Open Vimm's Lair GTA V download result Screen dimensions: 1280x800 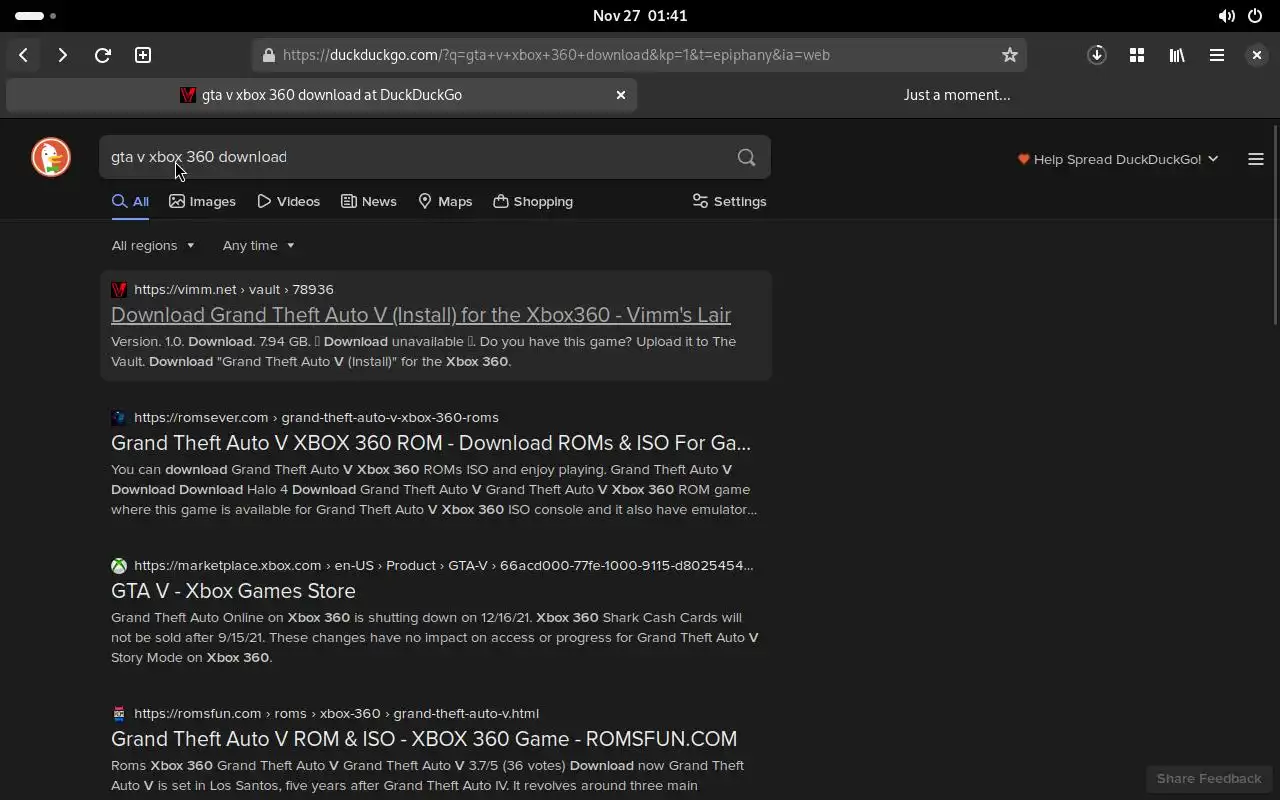pyautogui.click(x=421, y=315)
